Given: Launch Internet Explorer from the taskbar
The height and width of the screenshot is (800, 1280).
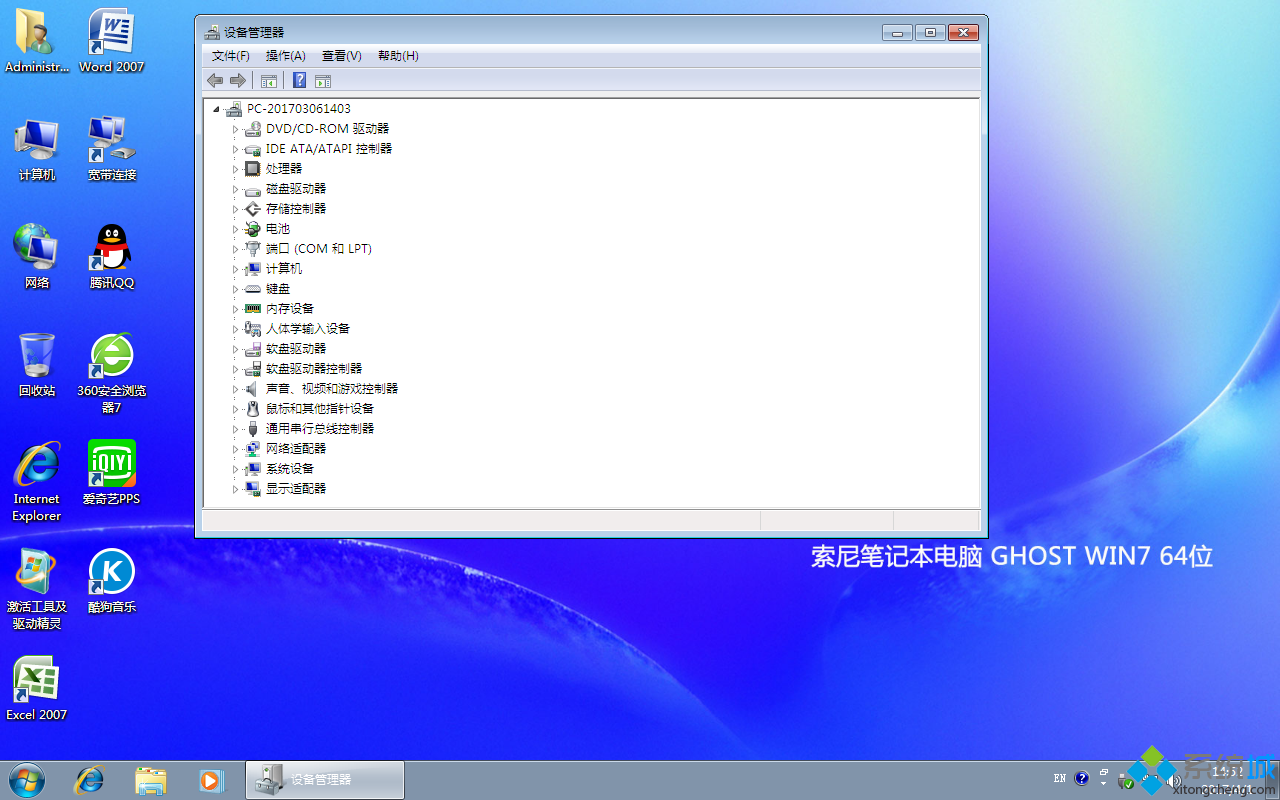Looking at the screenshot, I should (x=90, y=780).
